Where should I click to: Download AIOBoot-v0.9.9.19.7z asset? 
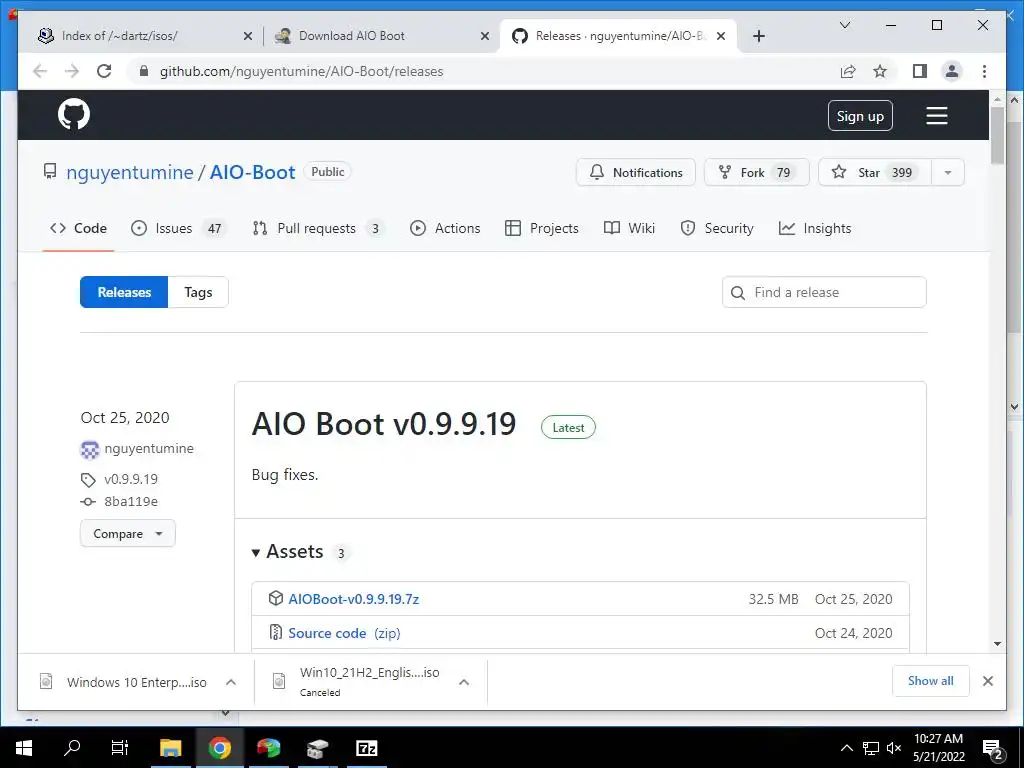click(x=353, y=599)
